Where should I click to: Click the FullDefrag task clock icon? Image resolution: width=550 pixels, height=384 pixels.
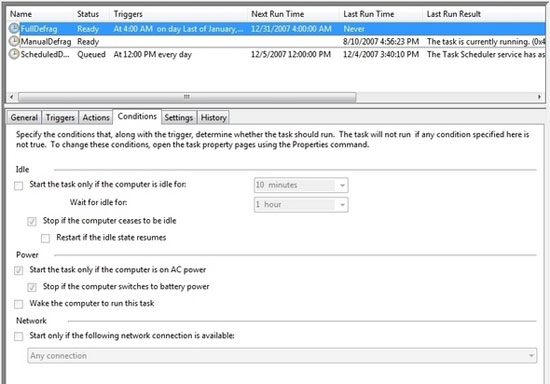(x=14, y=28)
